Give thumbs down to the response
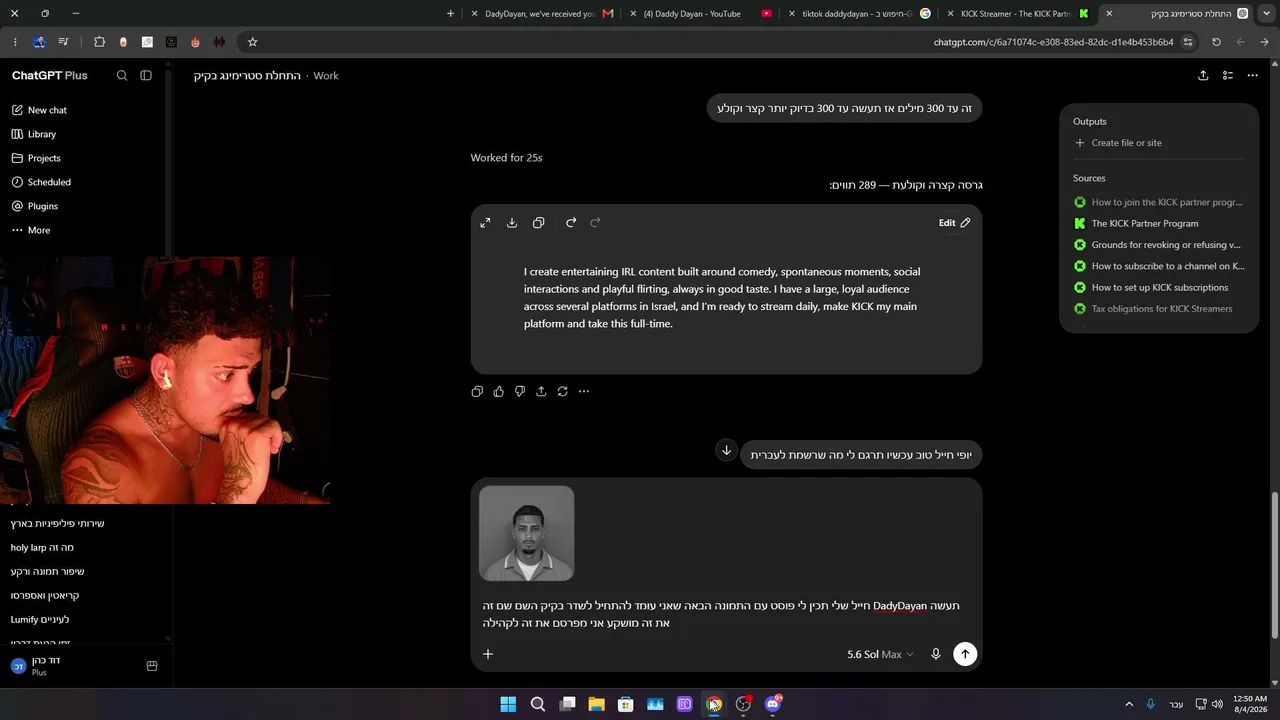Viewport: 1280px width, 720px height. pyautogui.click(x=520, y=391)
